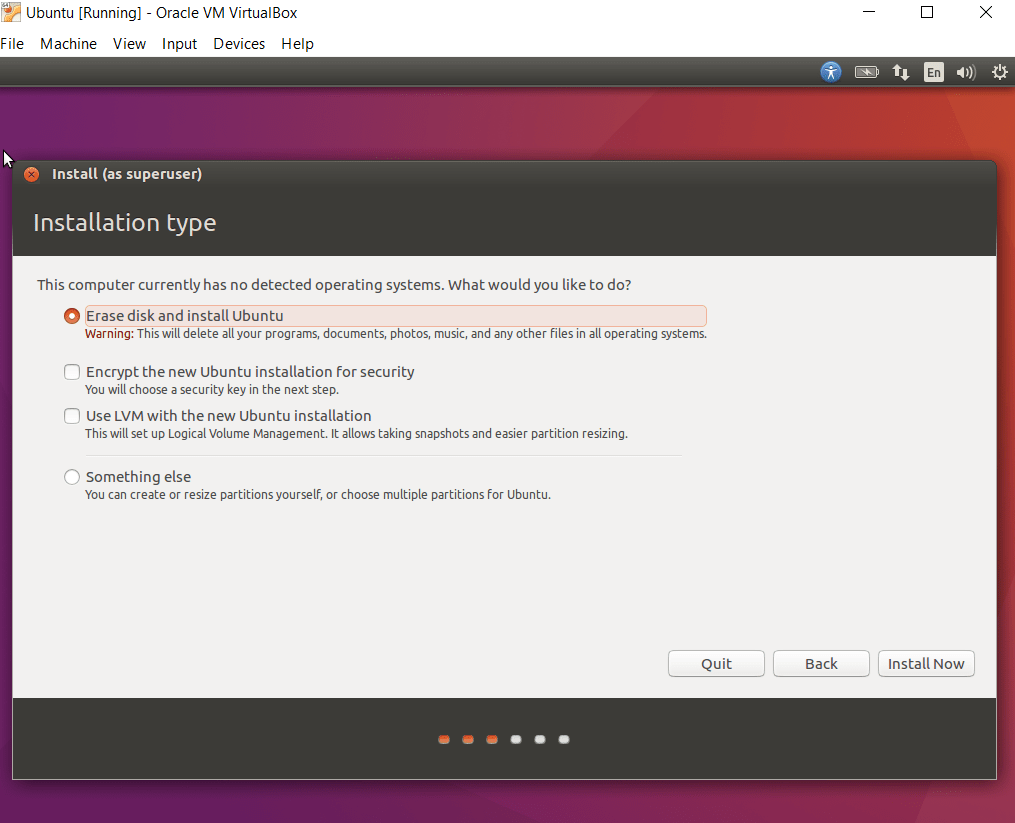Click the battery status indicator

(x=866, y=72)
